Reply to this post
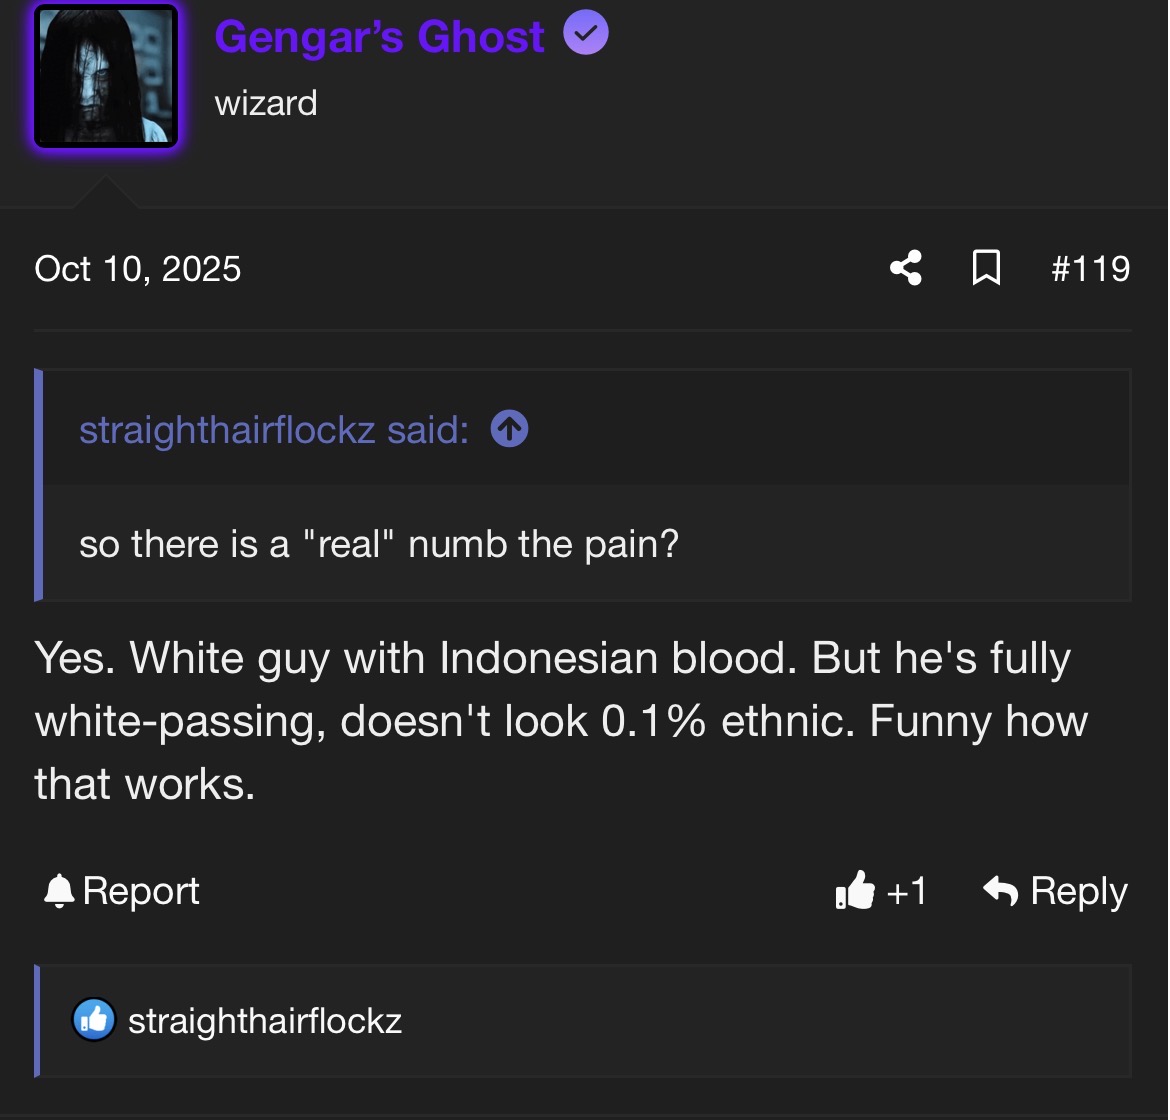The height and width of the screenshot is (1120, 1170). tap(1055, 891)
